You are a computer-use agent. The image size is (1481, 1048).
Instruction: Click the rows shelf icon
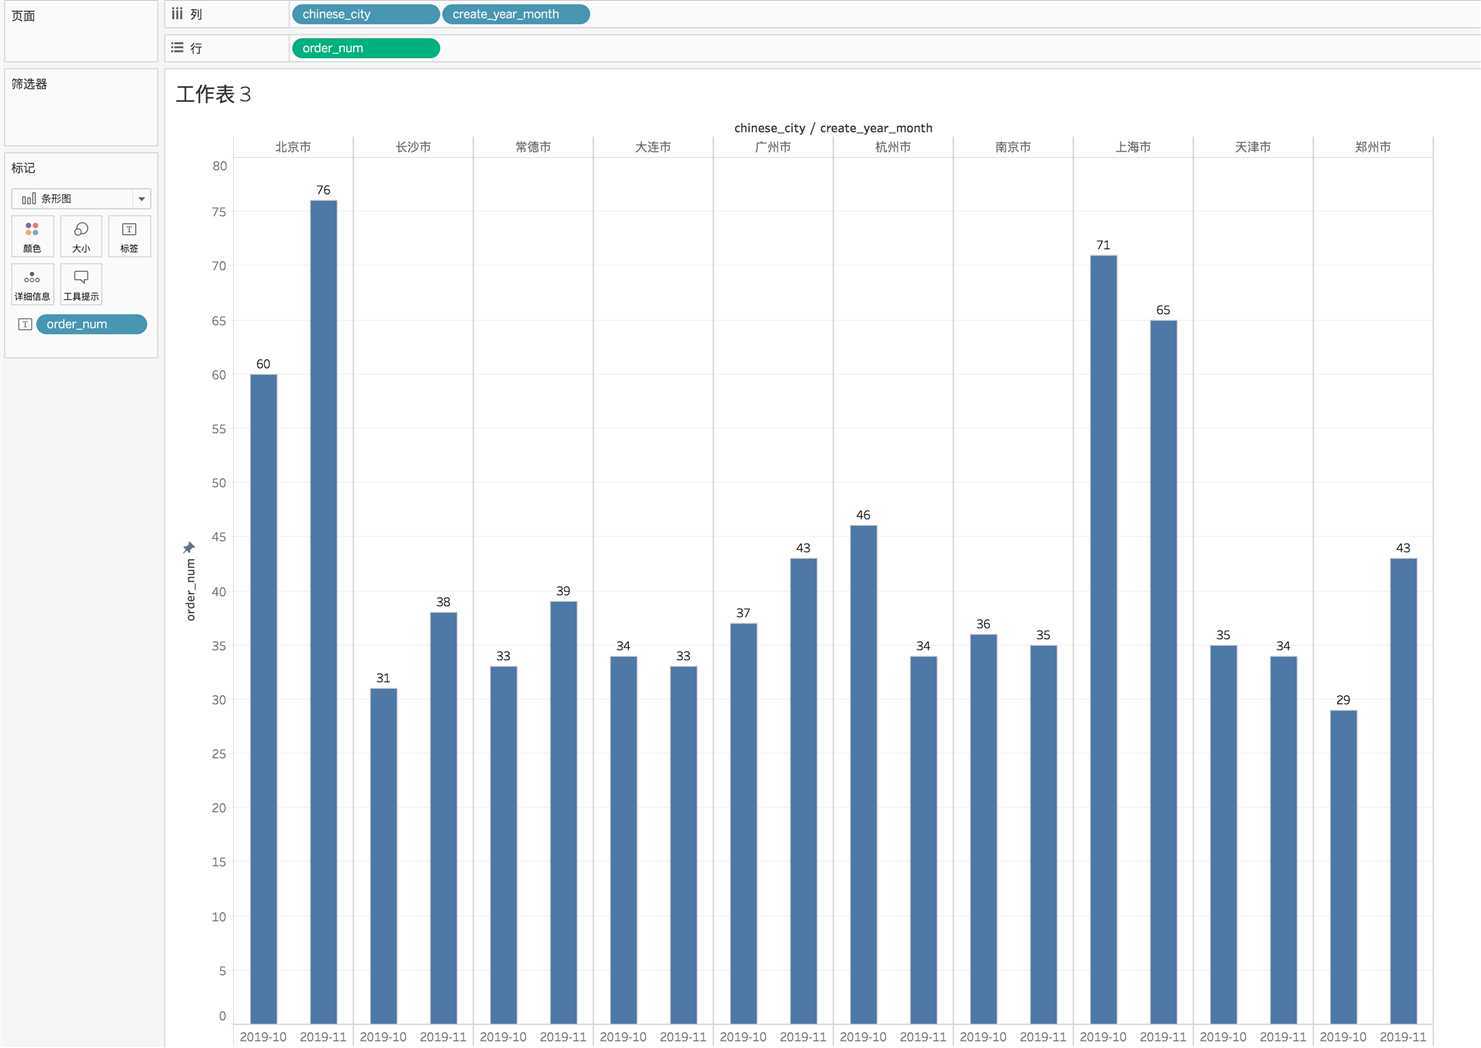[x=177, y=47]
